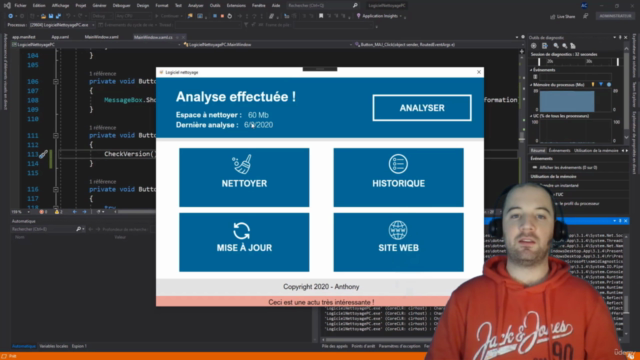Screen dimensions: 640x360
Task: Click the Live Share button
Action: coord(563,16)
